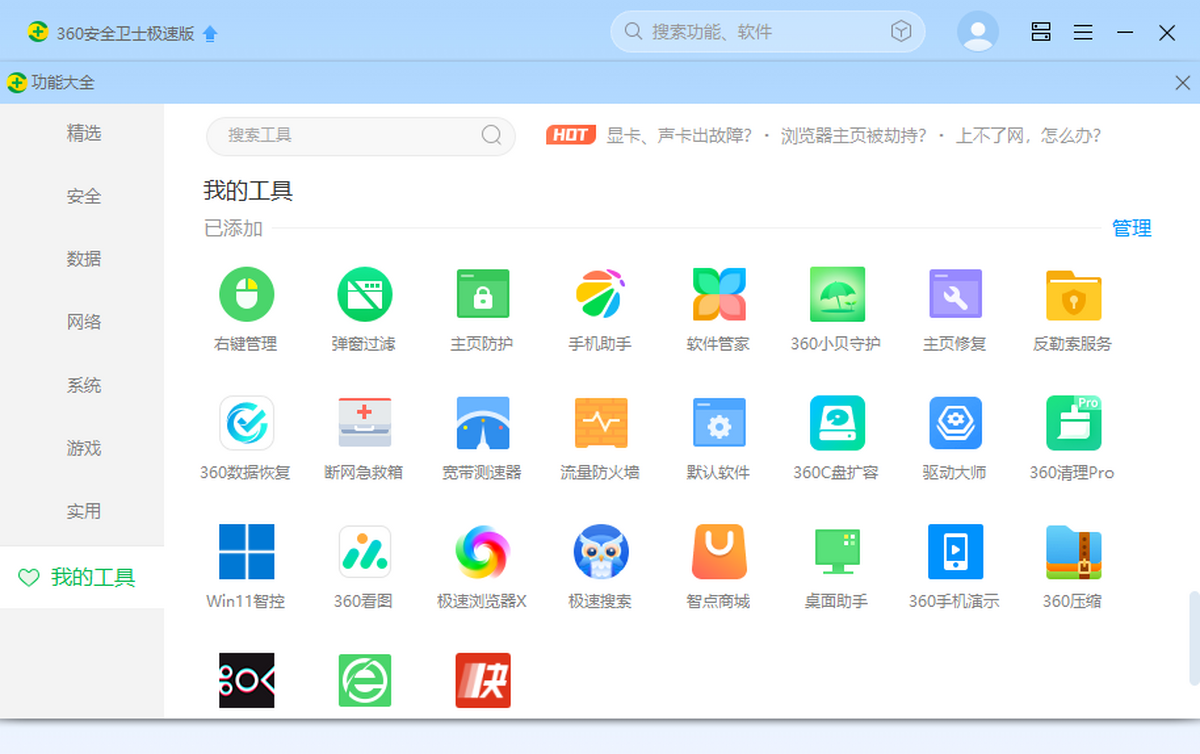Focus the 搜索工具 search field

(350, 135)
